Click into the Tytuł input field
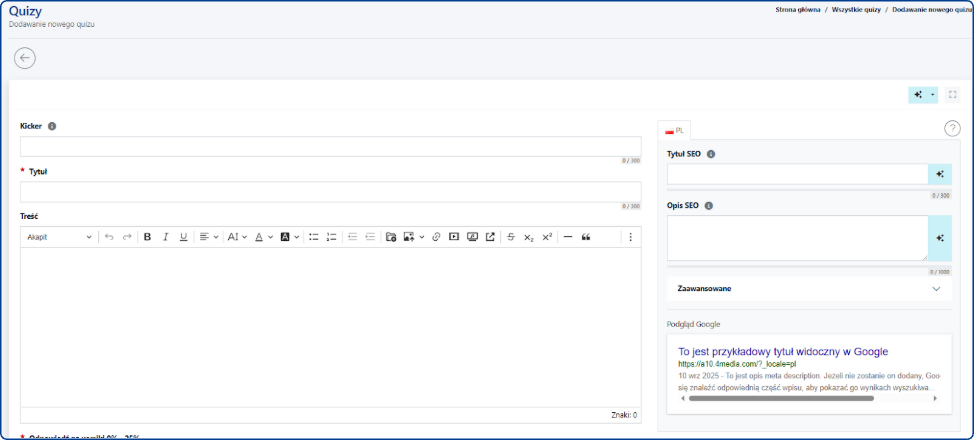The height and width of the screenshot is (440, 974). click(330, 191)
